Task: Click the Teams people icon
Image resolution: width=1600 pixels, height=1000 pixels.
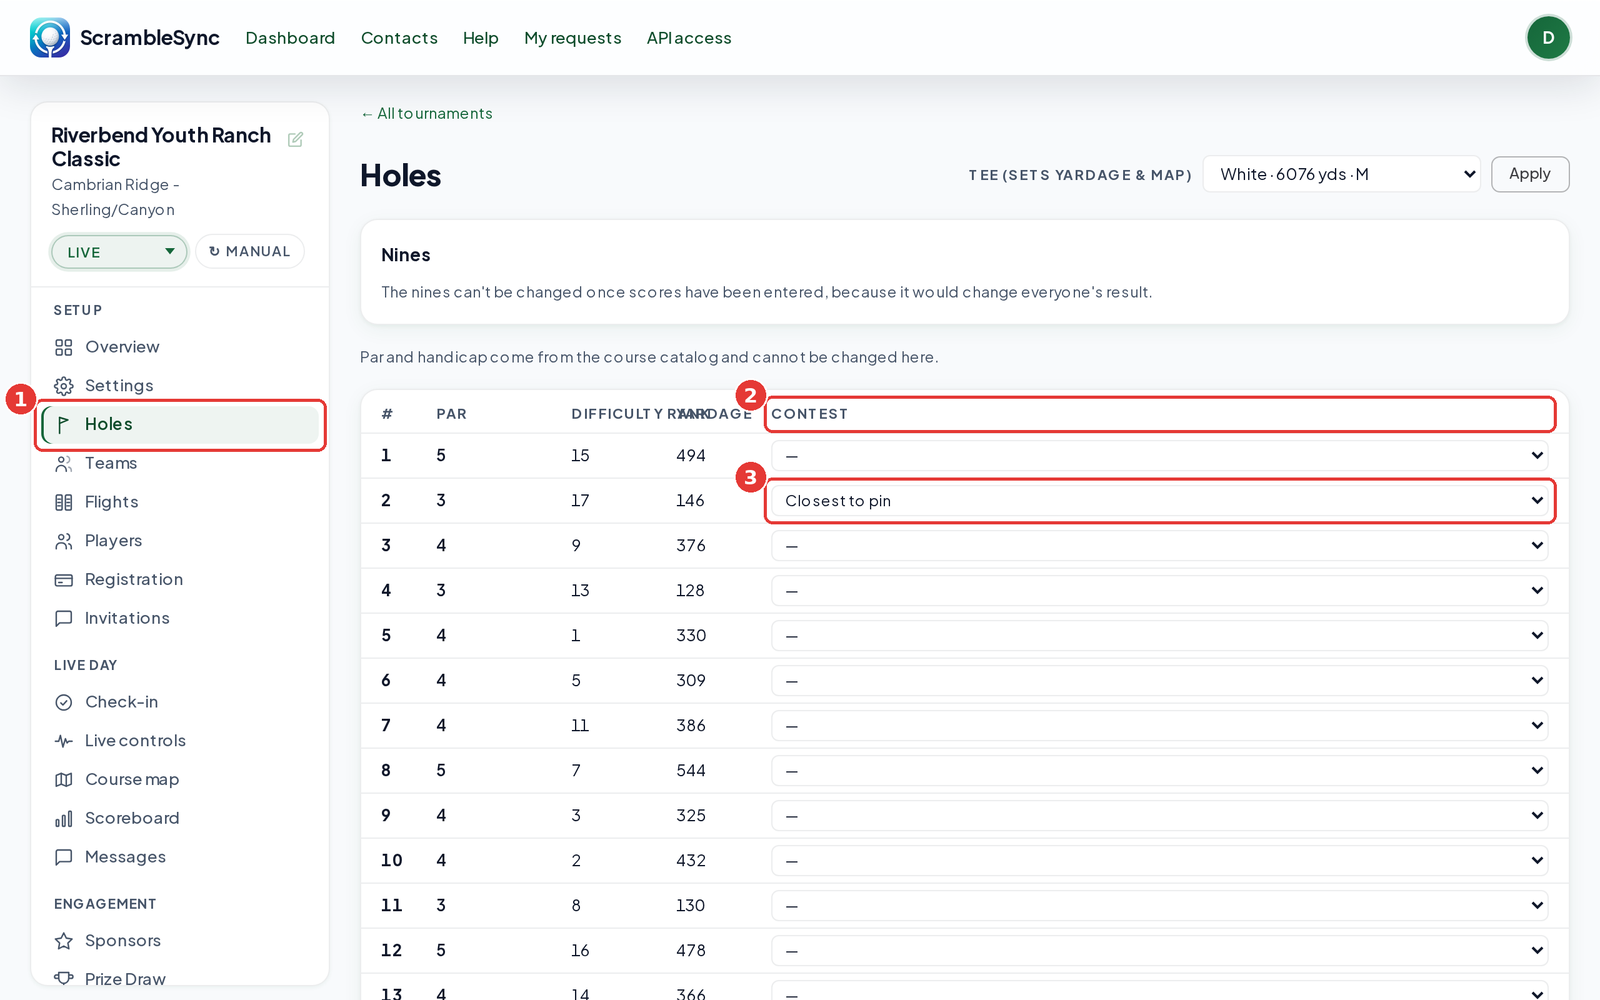Action: (64, 464)
